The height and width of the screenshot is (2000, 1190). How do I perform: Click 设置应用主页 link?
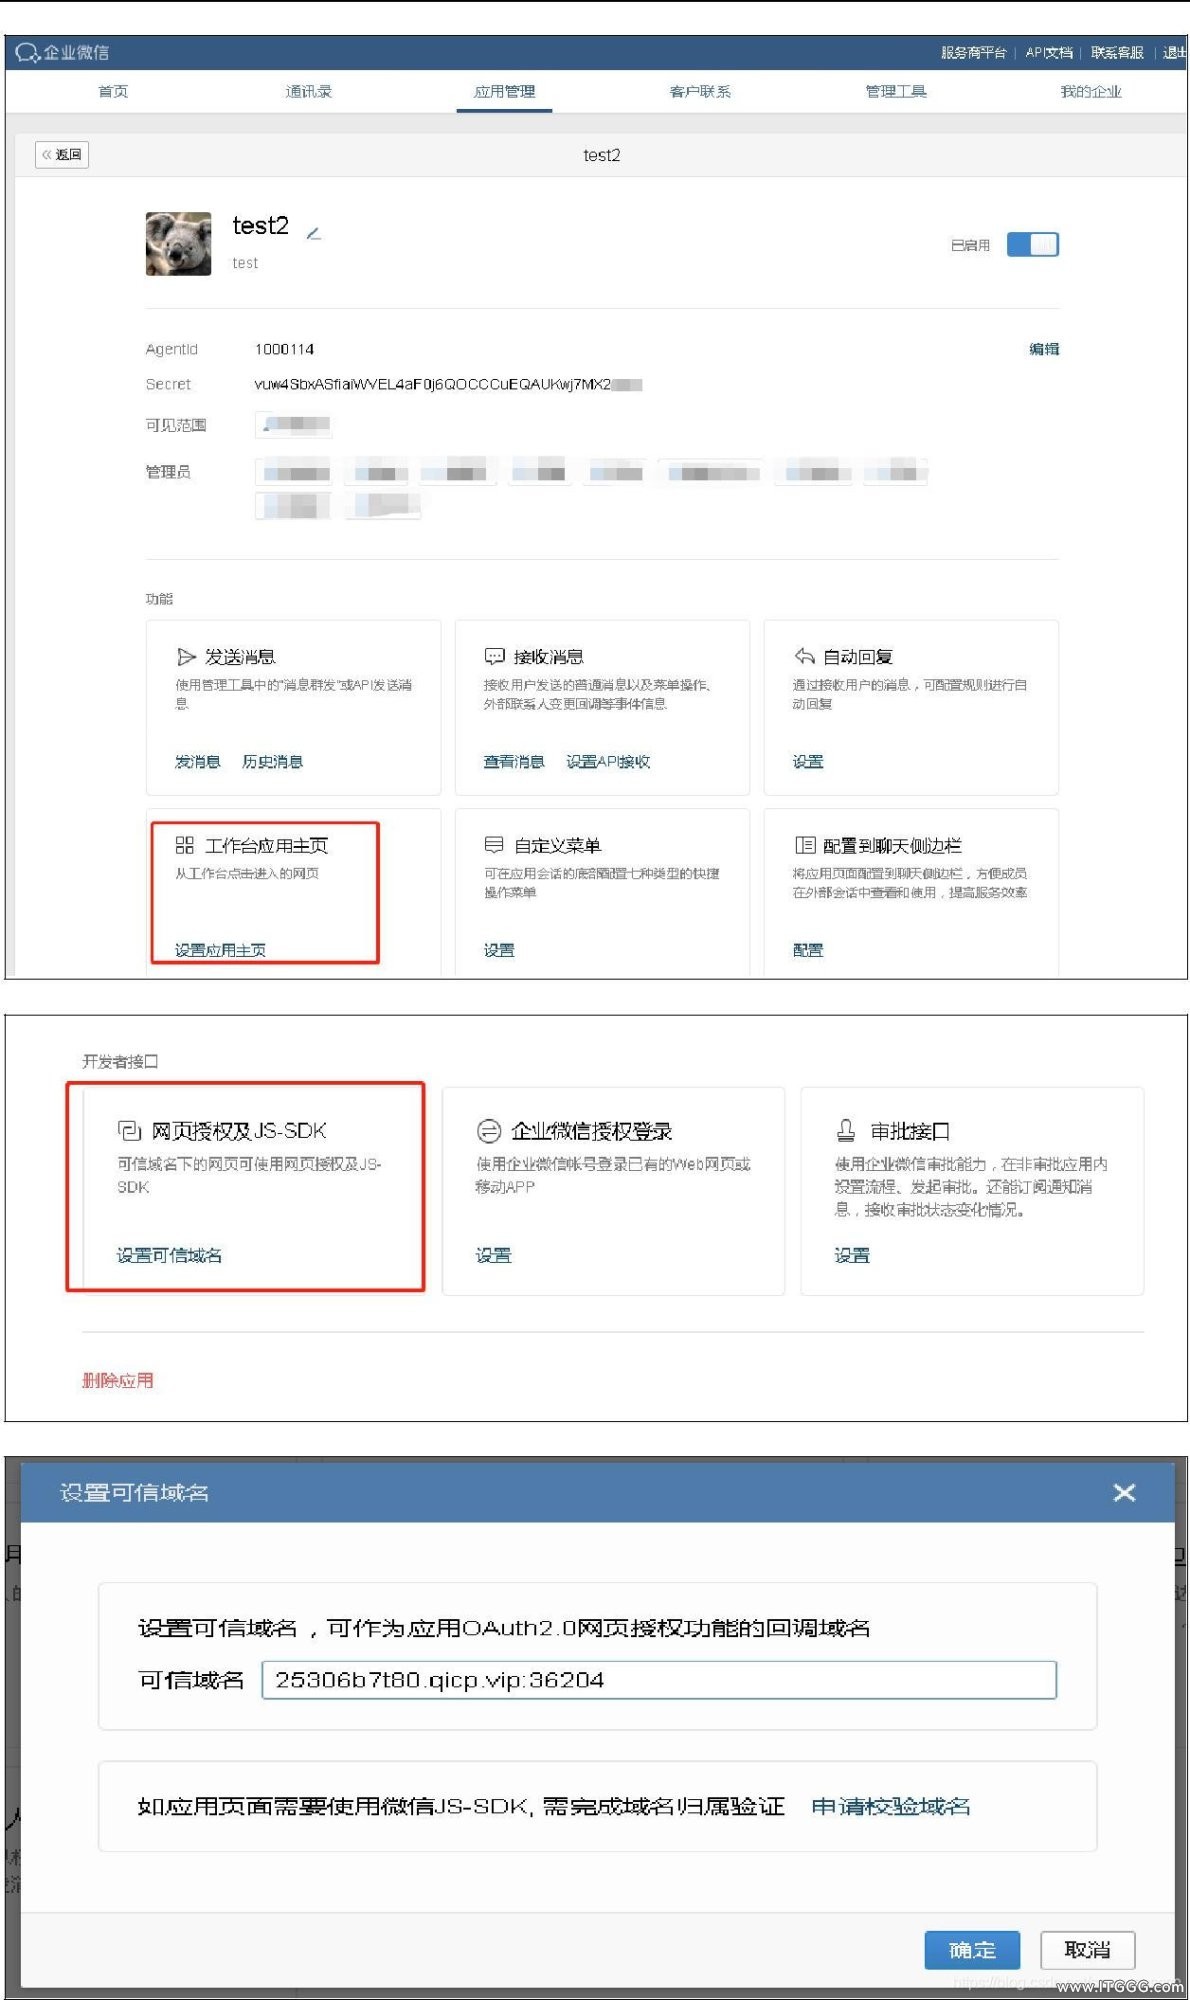220,950
